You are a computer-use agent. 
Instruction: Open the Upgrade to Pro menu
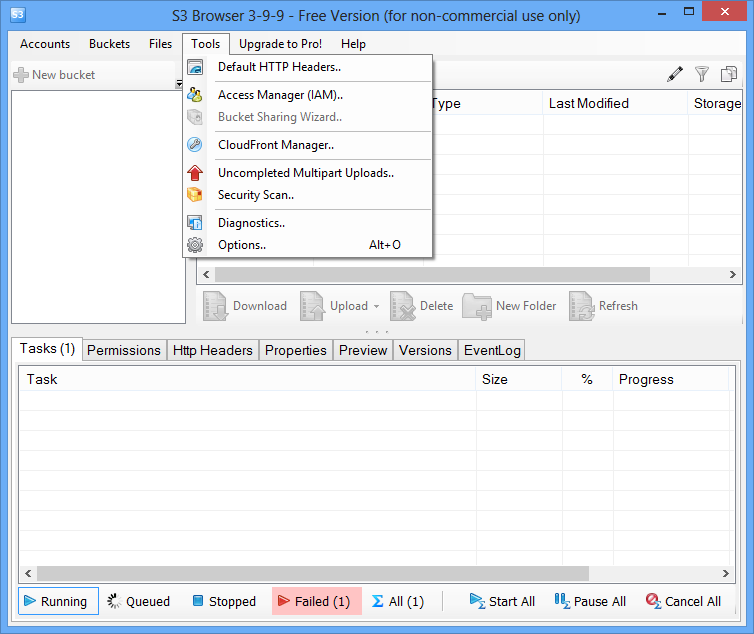(280, 44)
